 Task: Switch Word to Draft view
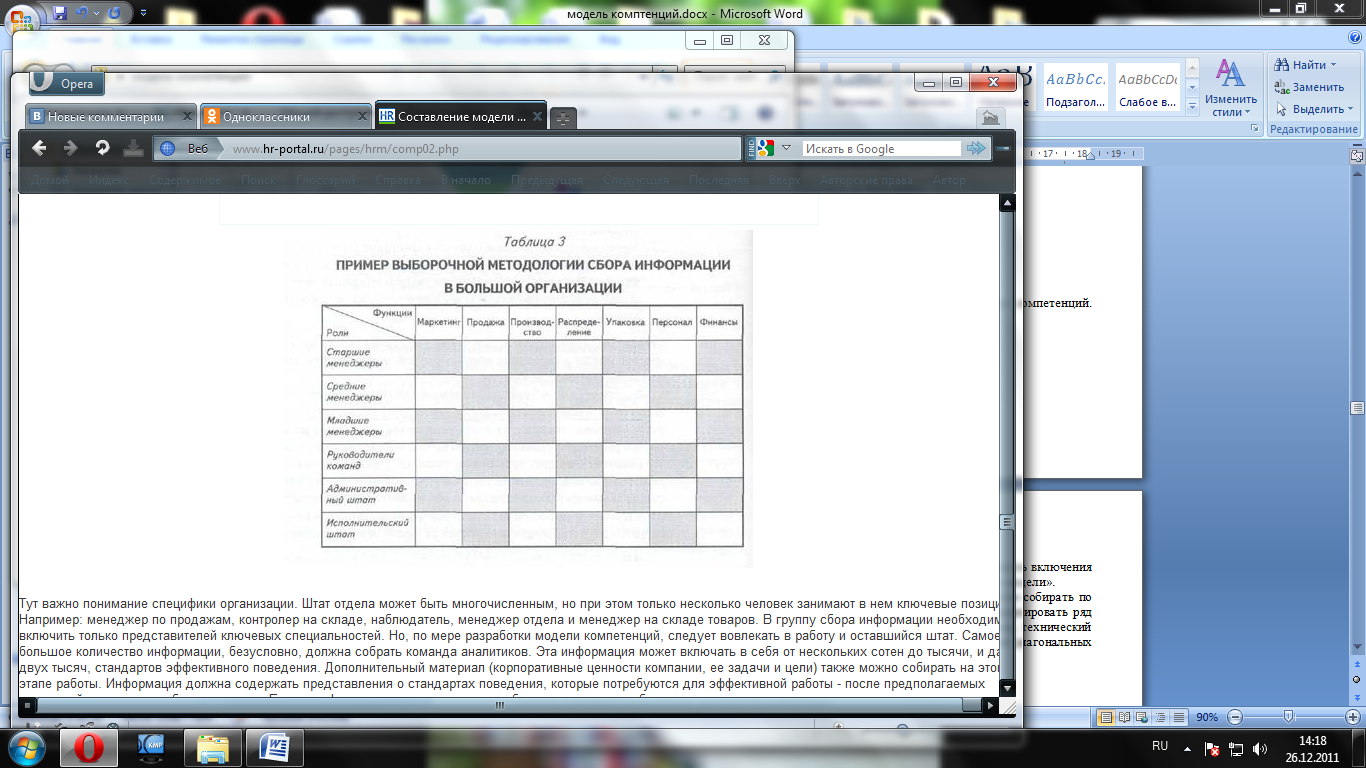(1179, 717)
